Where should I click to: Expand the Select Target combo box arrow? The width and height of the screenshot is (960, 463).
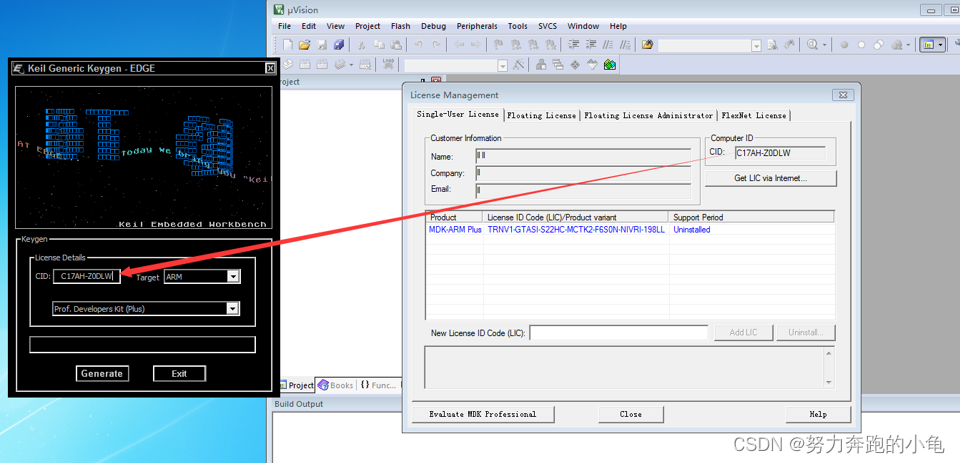(503, 65)
